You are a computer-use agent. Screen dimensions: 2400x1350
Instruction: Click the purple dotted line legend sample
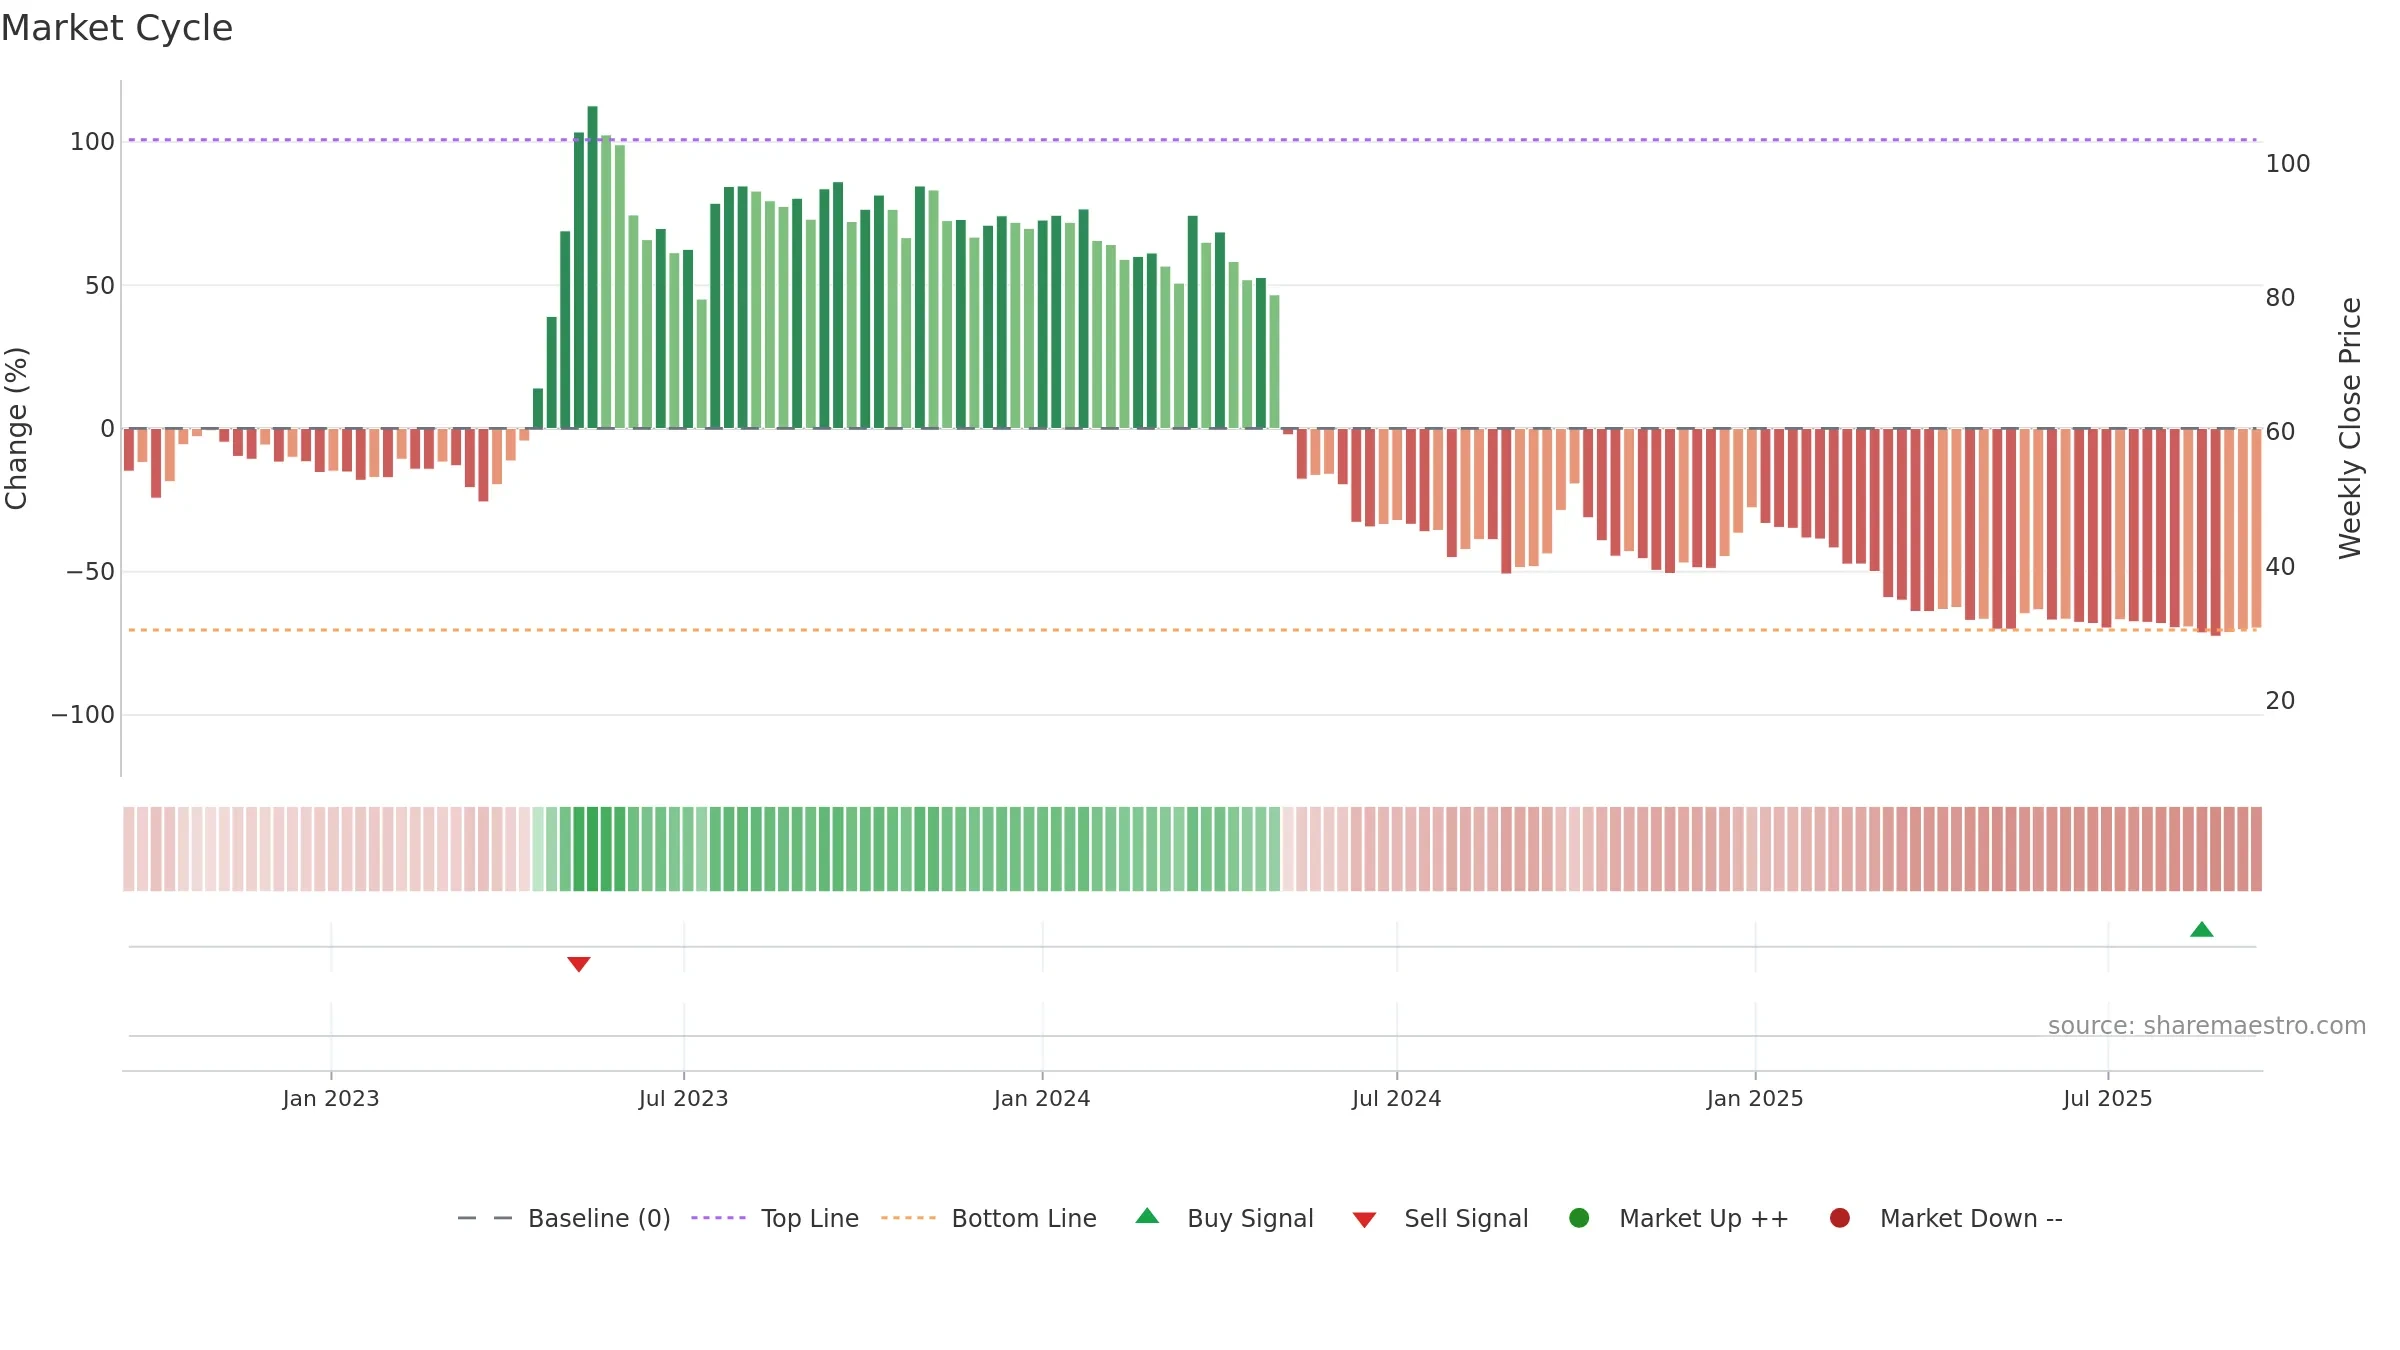click(x=719, y=1218)
